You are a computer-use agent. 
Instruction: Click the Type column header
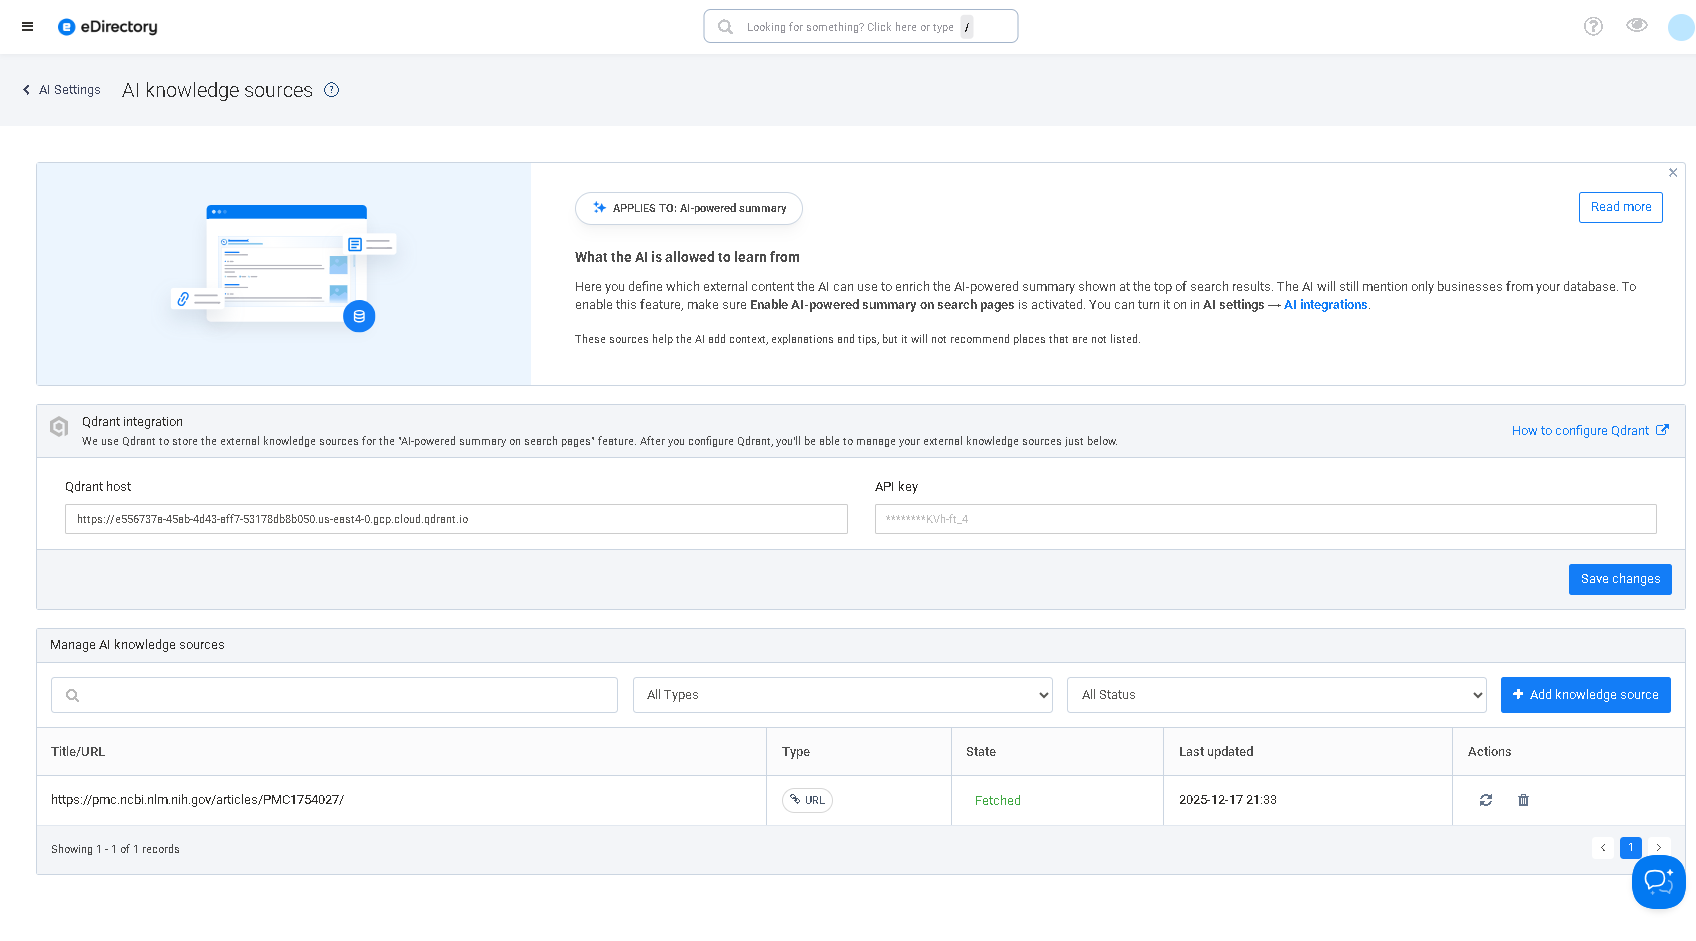click(796, 752)
